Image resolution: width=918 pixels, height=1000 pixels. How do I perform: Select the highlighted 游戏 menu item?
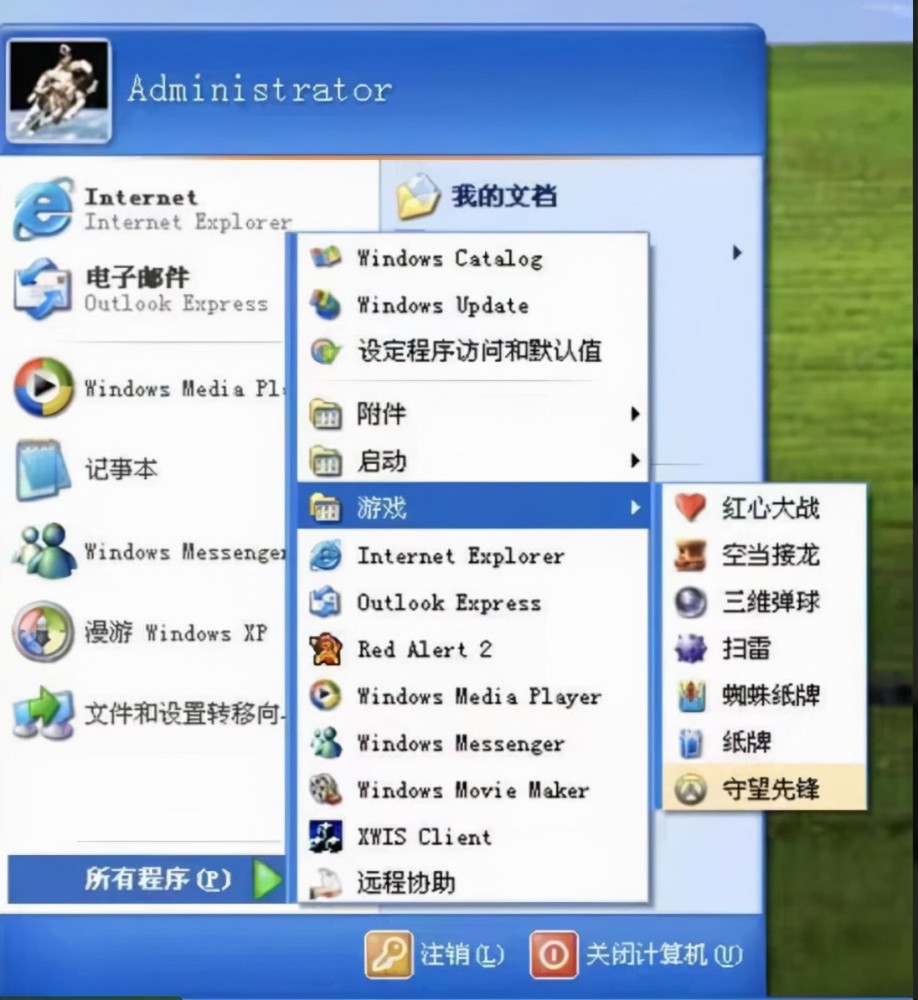473,508
